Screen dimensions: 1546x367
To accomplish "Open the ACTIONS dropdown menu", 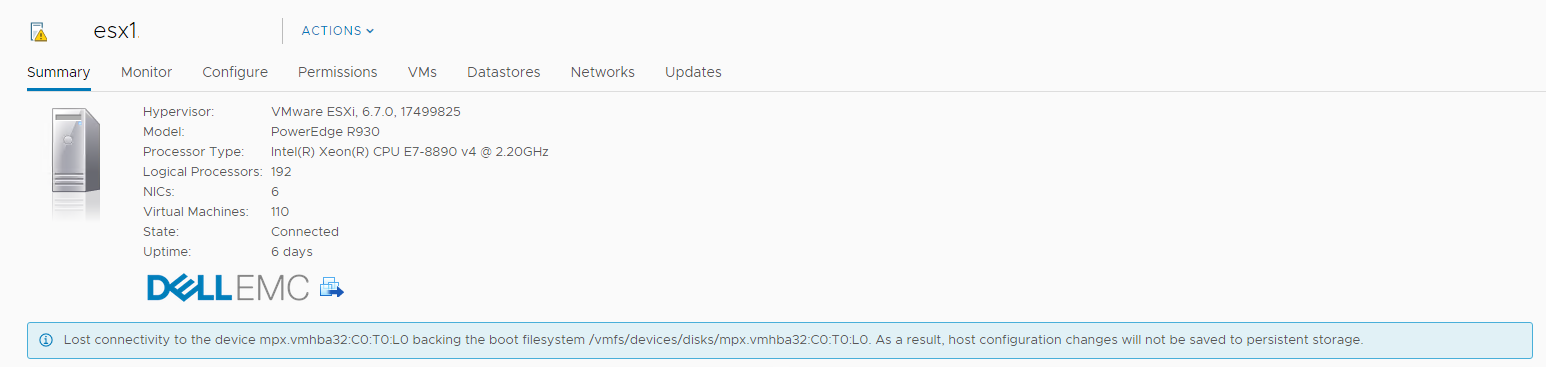I will pyautogui.click(x=338, y=31).
